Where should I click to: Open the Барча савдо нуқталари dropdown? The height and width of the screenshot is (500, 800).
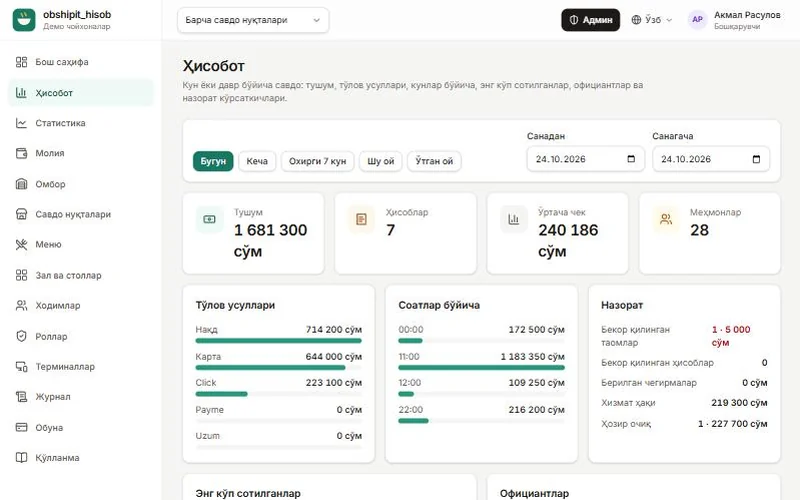253,20
